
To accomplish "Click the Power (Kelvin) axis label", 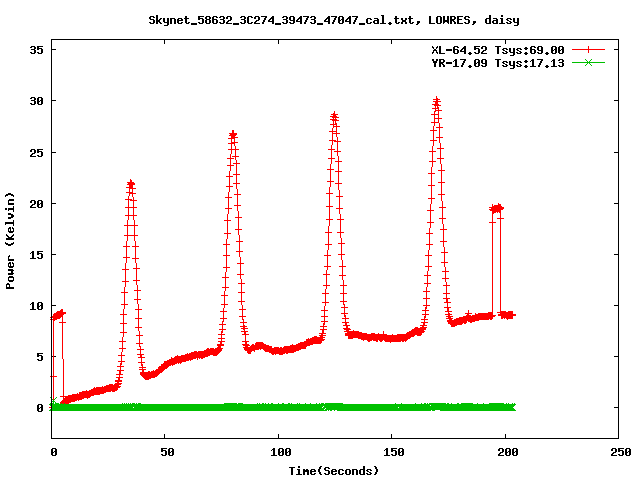I will coord(10,241).
